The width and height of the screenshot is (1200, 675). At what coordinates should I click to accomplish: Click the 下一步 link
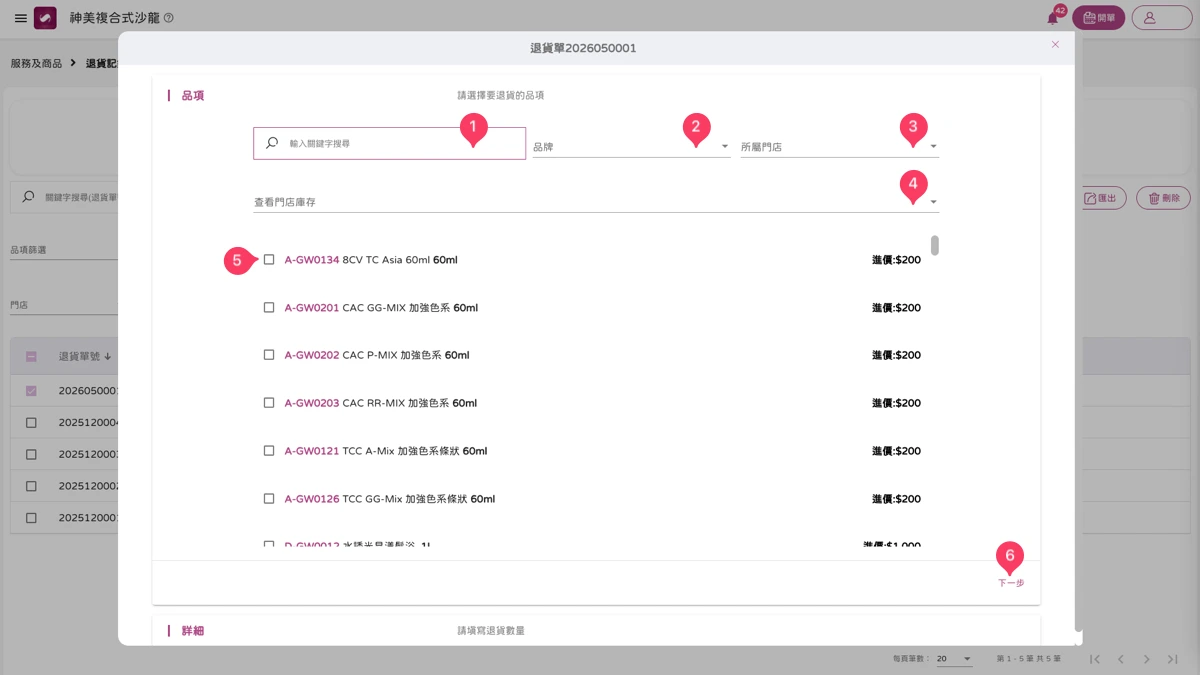[1011, 583]
